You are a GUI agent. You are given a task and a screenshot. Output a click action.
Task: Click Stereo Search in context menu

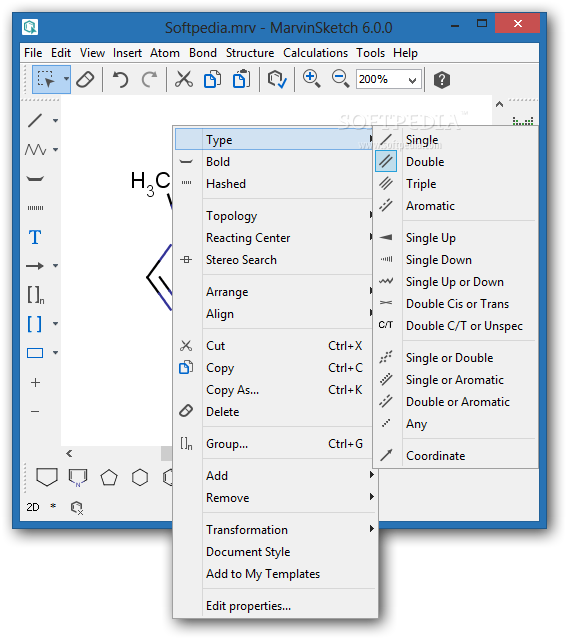coord(274,260)
